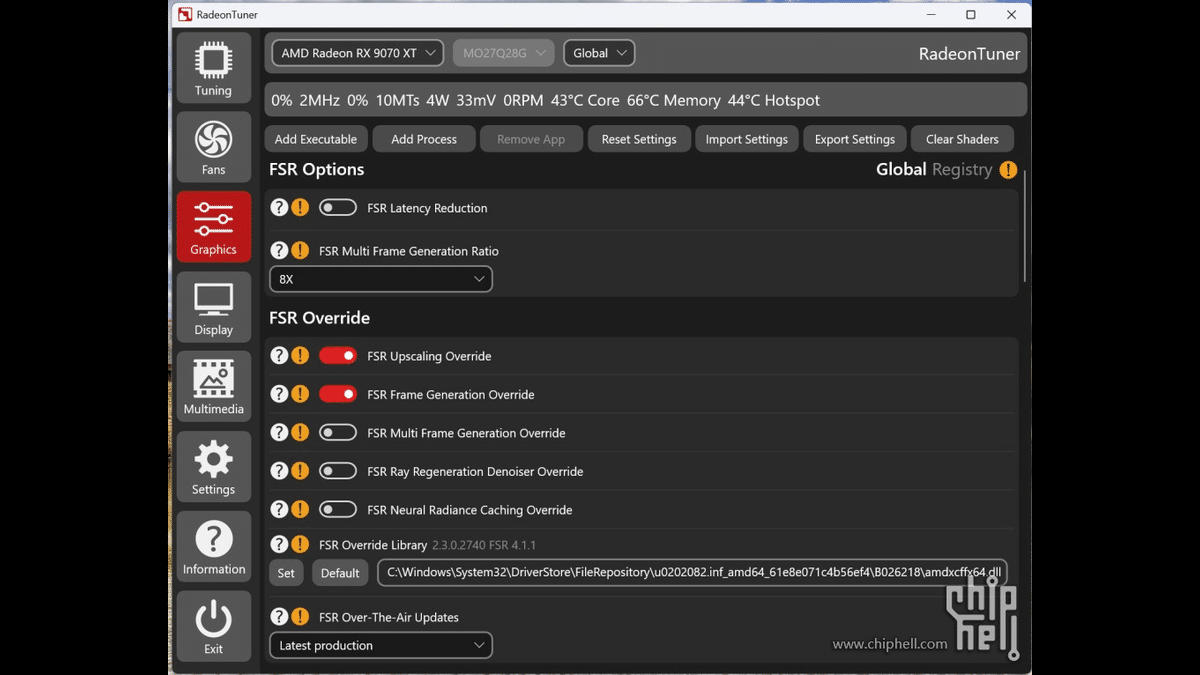The image size is (1200, 675).
Task: Click the RadeonTuner header label
Action: tap(969, 54)
